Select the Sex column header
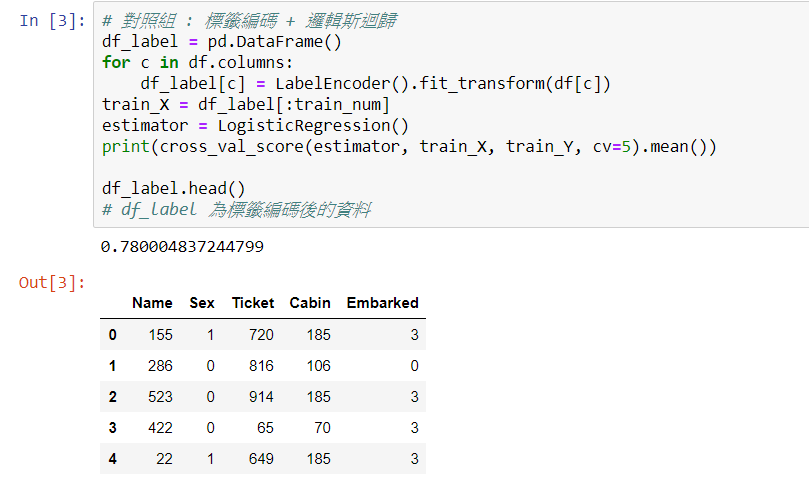Screen dimensions: 809x487 click(x=202, y=303)
